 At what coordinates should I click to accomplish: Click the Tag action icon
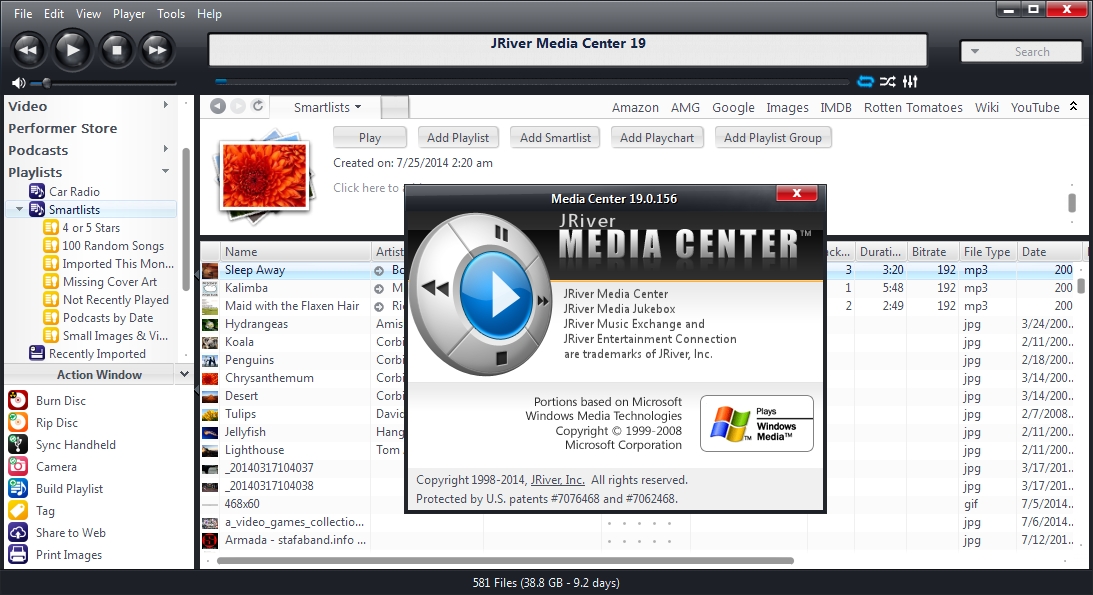click(17, 511)
